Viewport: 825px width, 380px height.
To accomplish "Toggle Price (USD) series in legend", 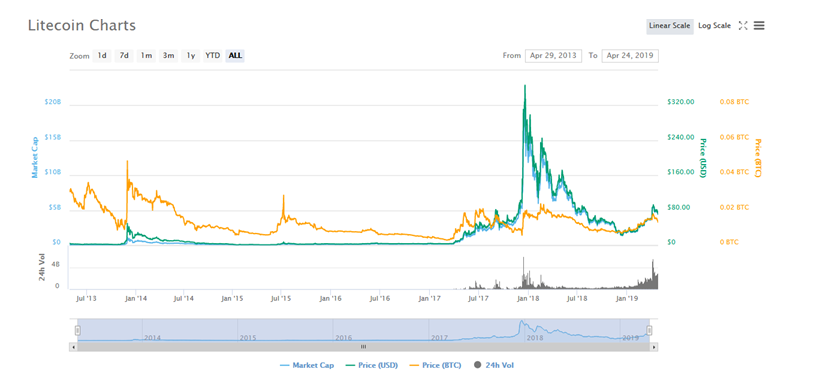I will (x=371, y=365).
